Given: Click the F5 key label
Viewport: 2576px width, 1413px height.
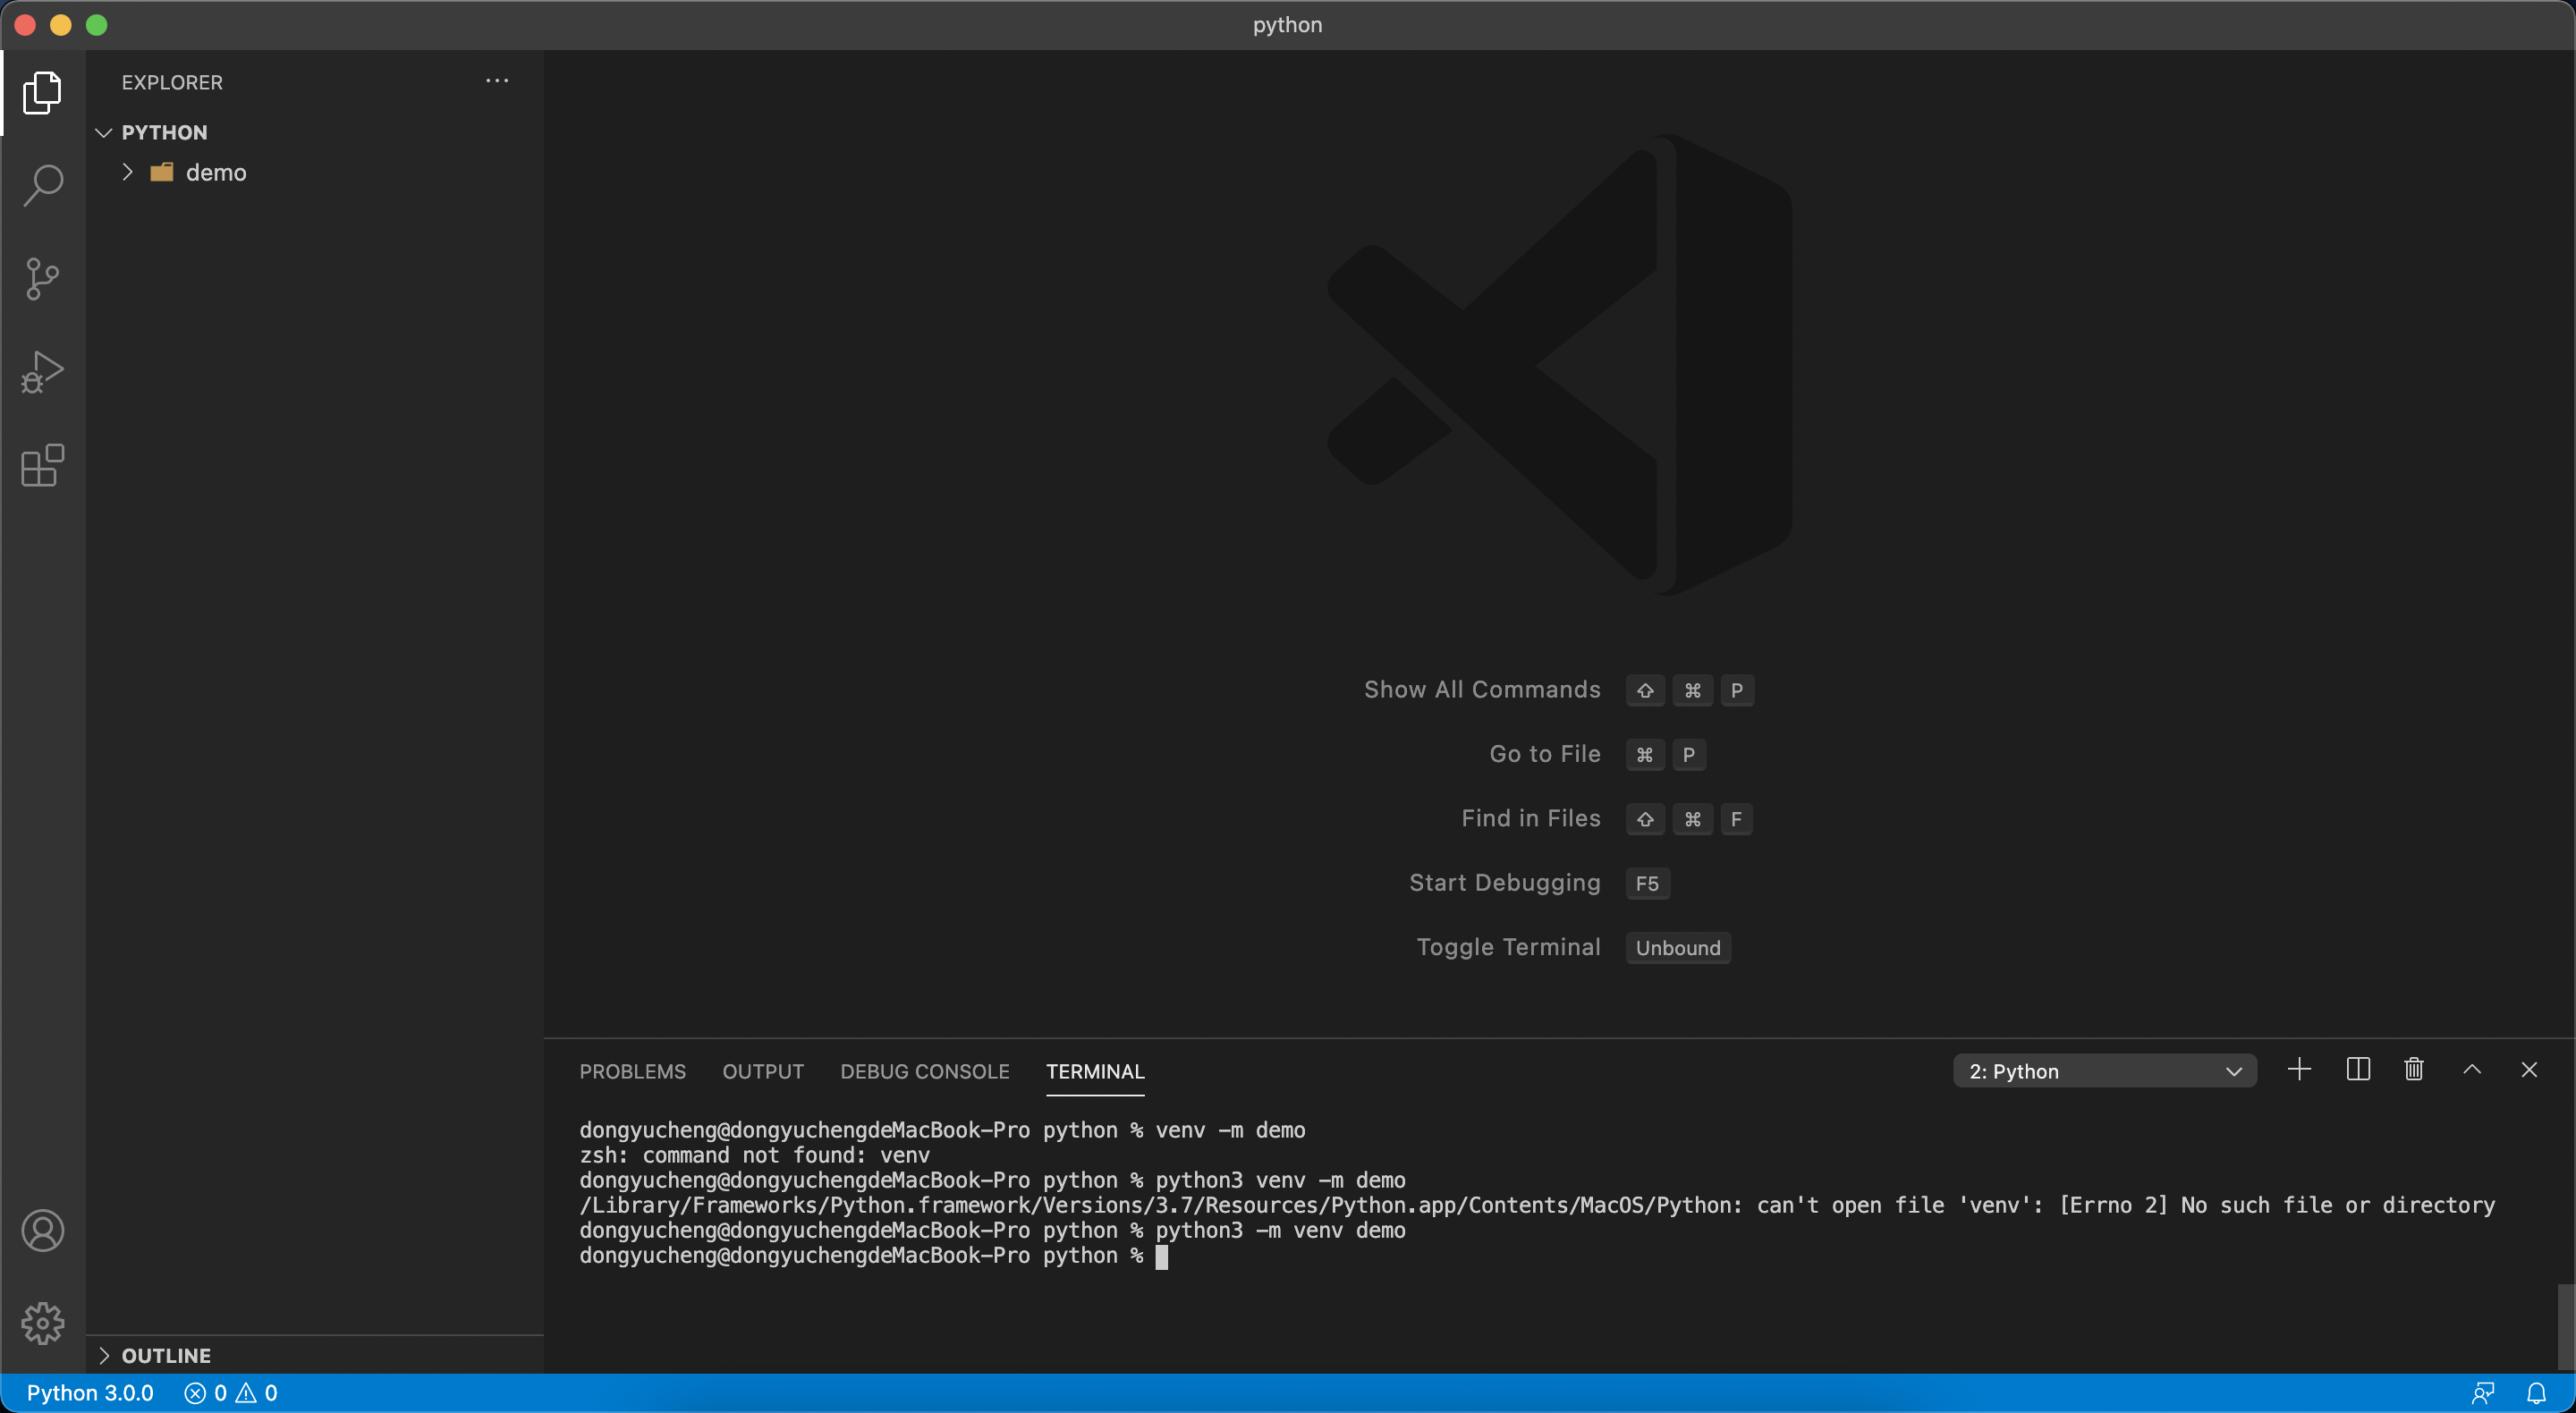Looking at the screenshot, I should click(1647, 883).
